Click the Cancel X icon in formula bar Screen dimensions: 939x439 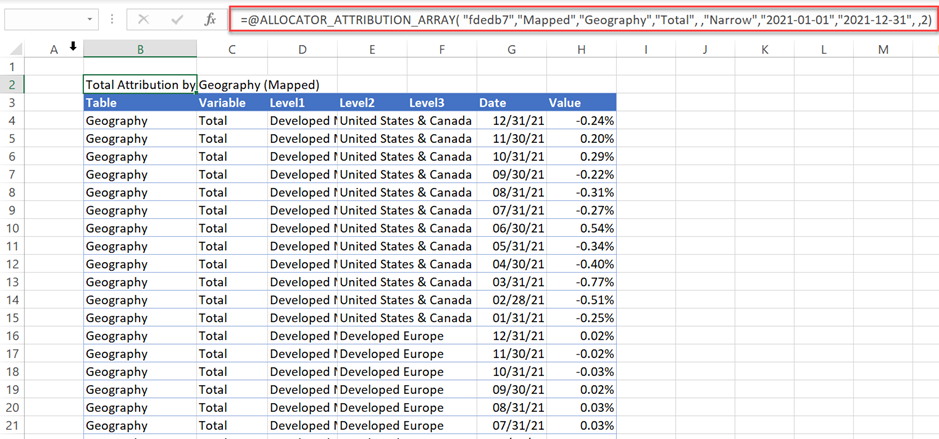click(x=143, y=19)
